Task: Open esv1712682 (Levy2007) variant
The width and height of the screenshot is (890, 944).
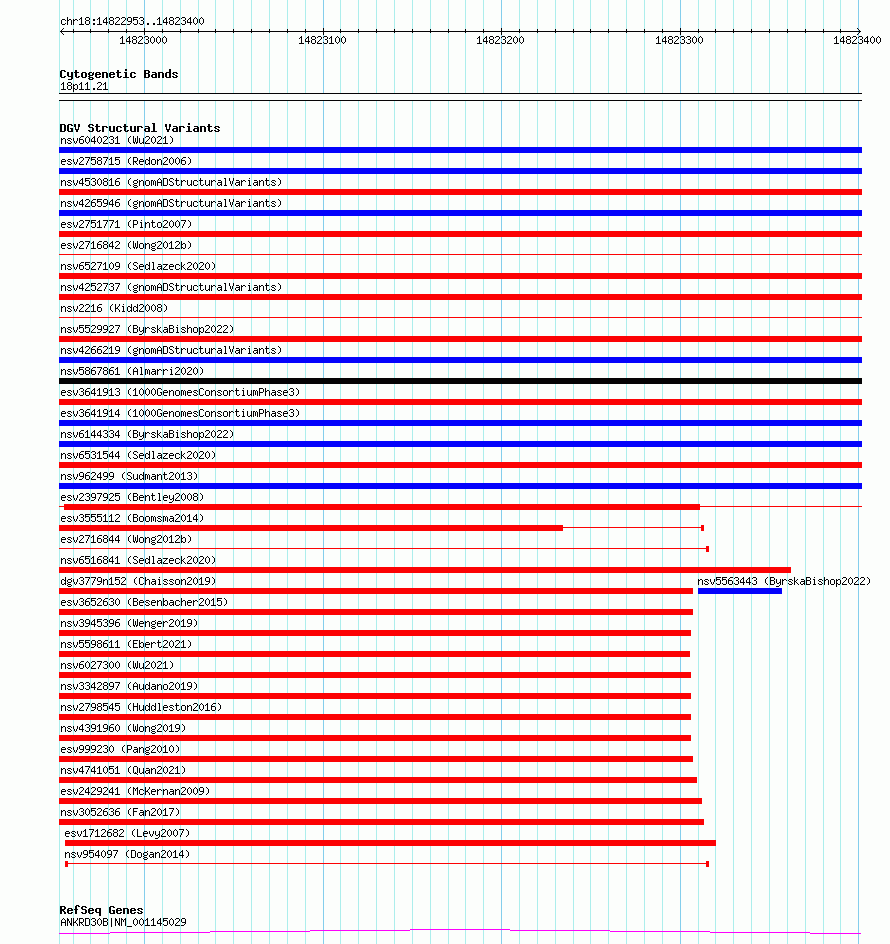Action: [x=127, y=834]
